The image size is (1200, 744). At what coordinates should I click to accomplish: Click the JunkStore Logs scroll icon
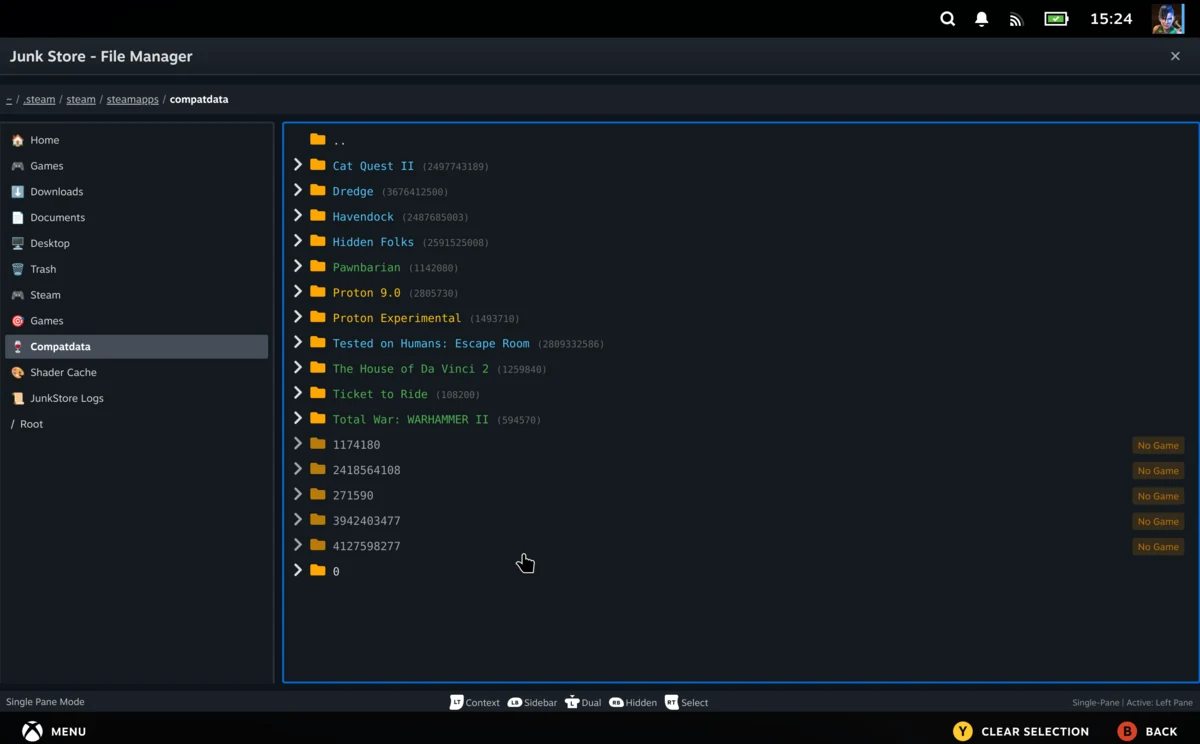point(17,398)
